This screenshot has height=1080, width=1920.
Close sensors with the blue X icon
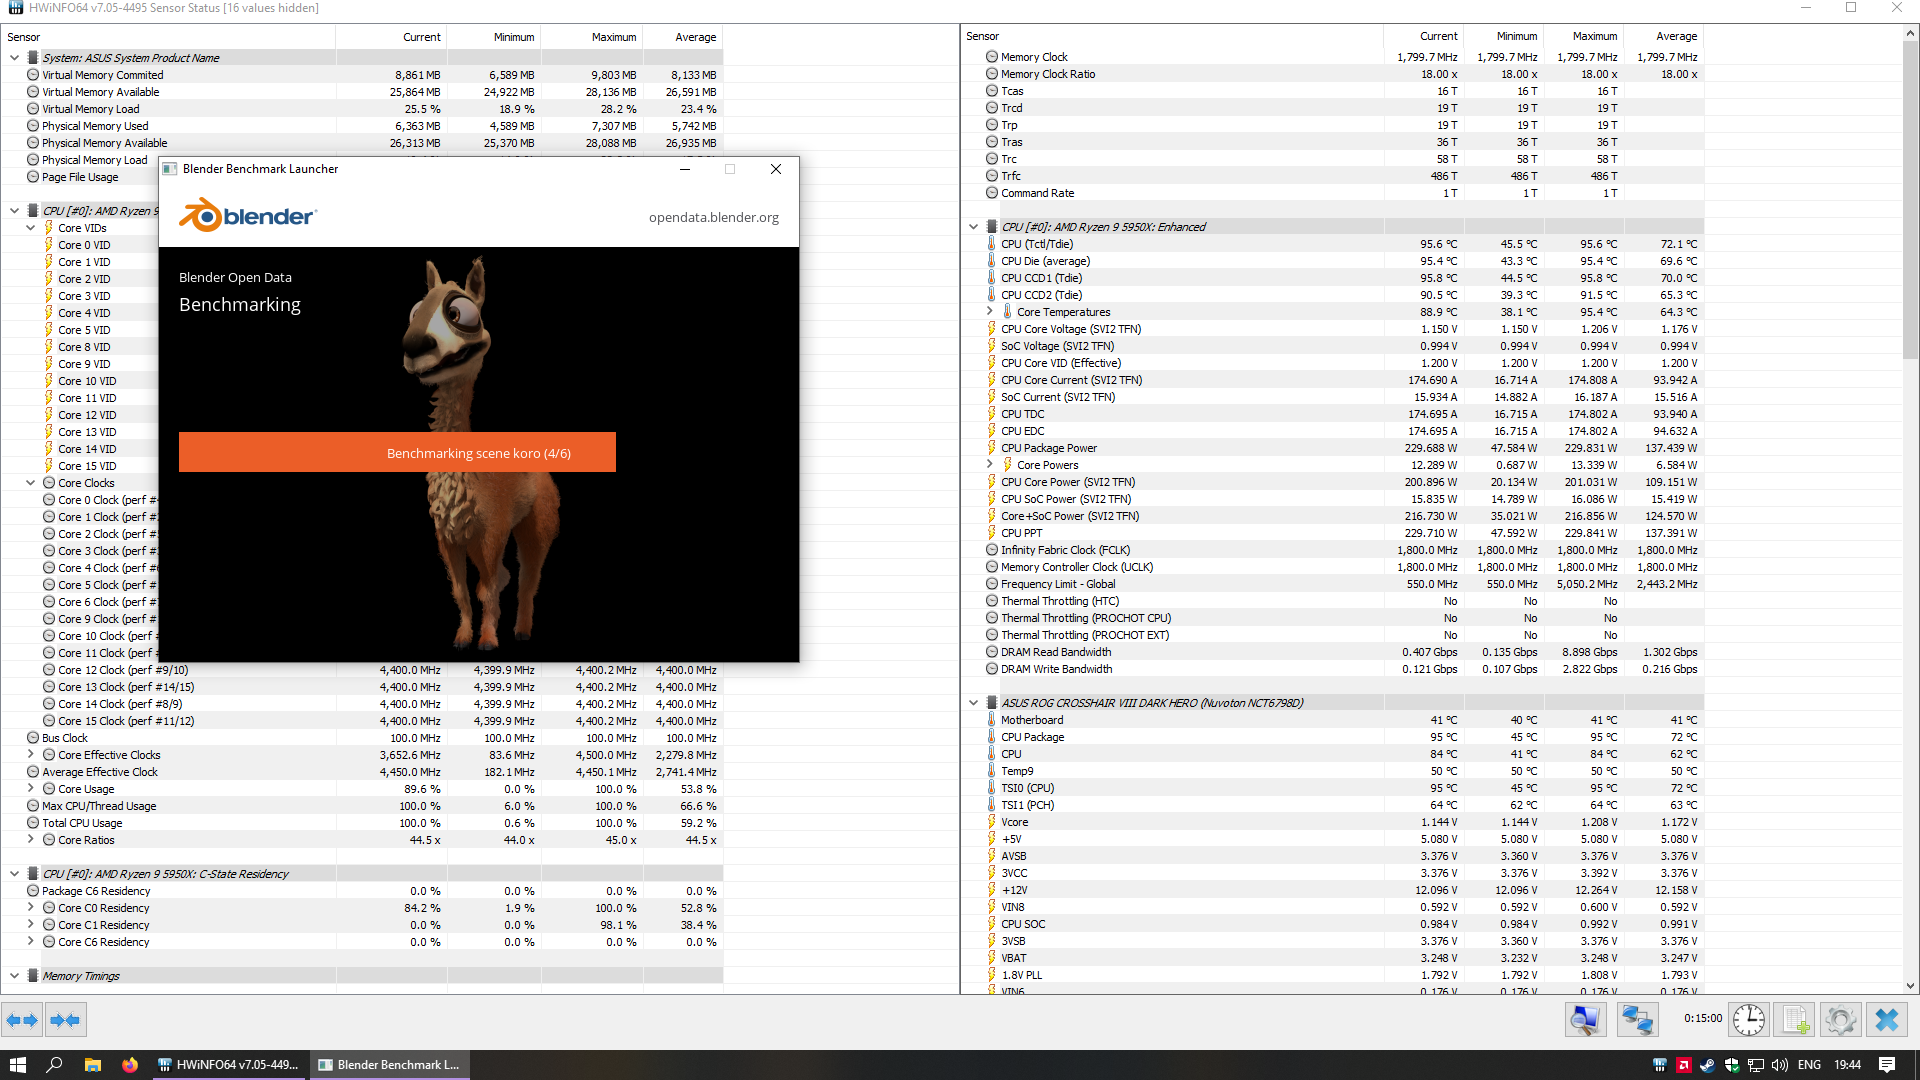pos(1887,1020)
